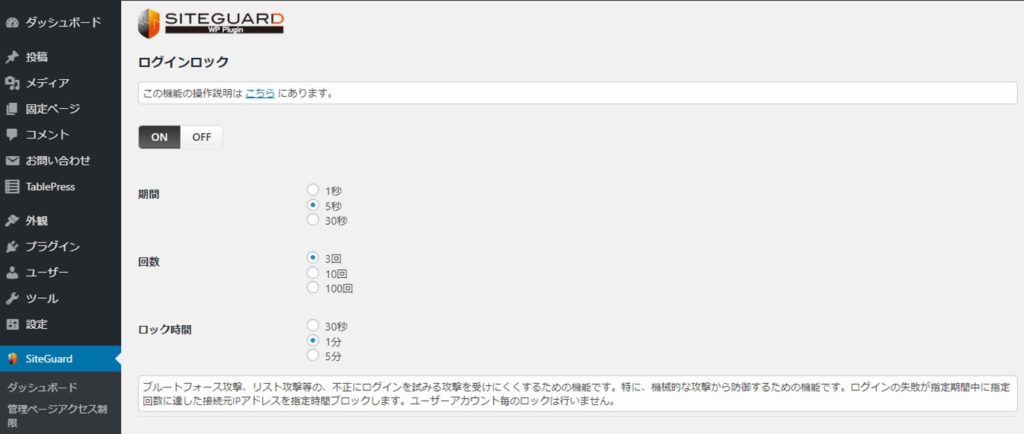Click the paintbrush icon beside 外観

point(12,221)
